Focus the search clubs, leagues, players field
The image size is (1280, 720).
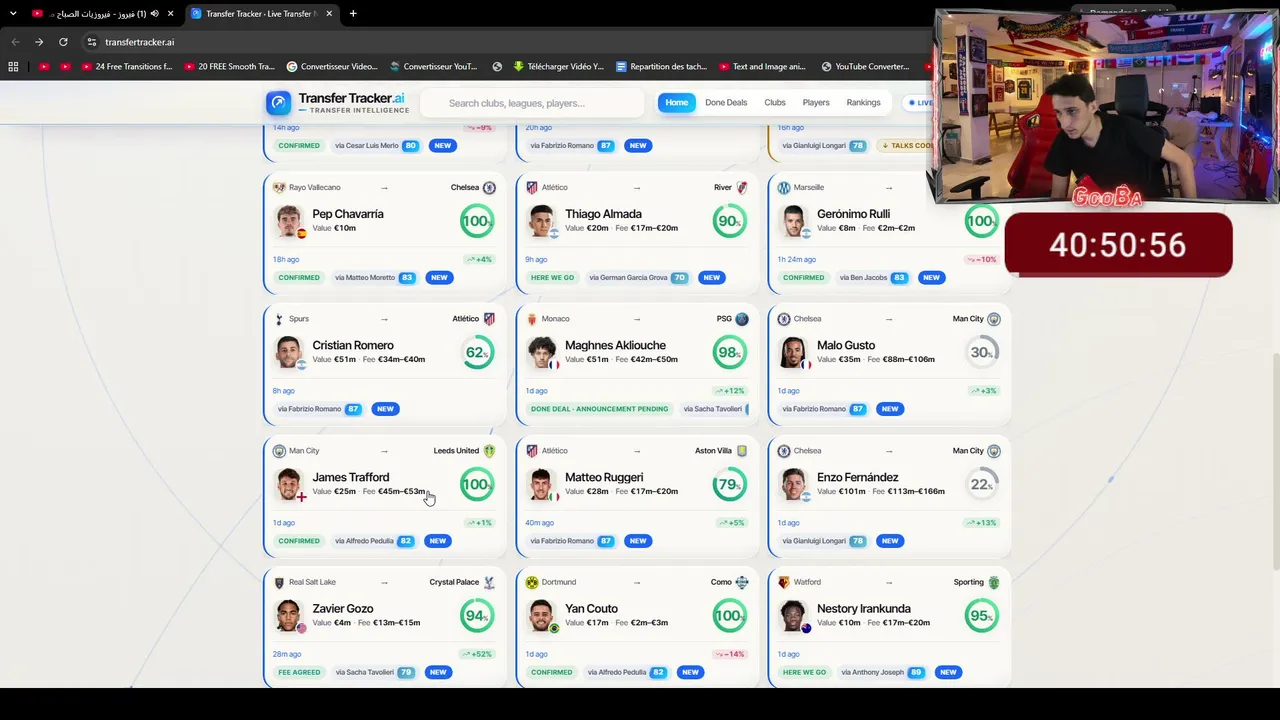point(532,103)
